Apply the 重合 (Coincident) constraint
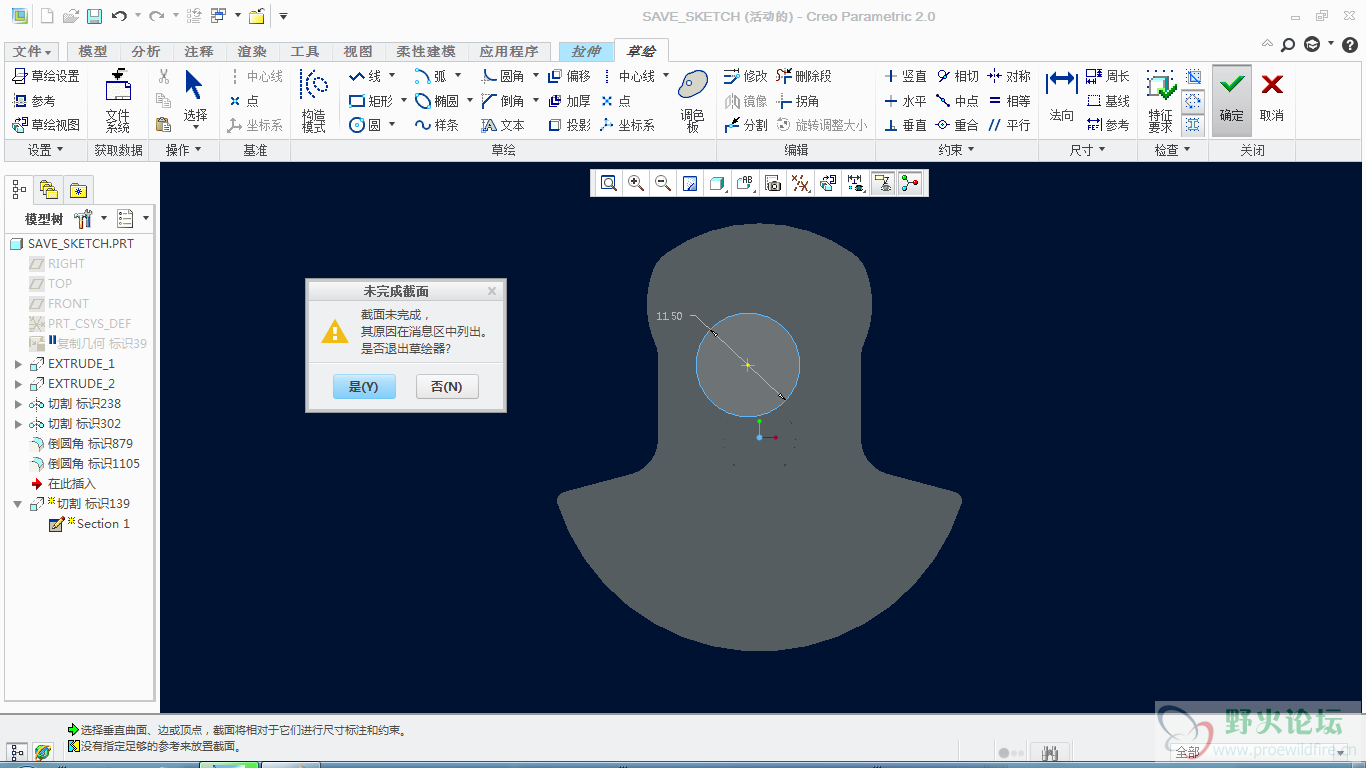Image resolution: width=1366 pixels, height=768 pixels. point(957,125)
